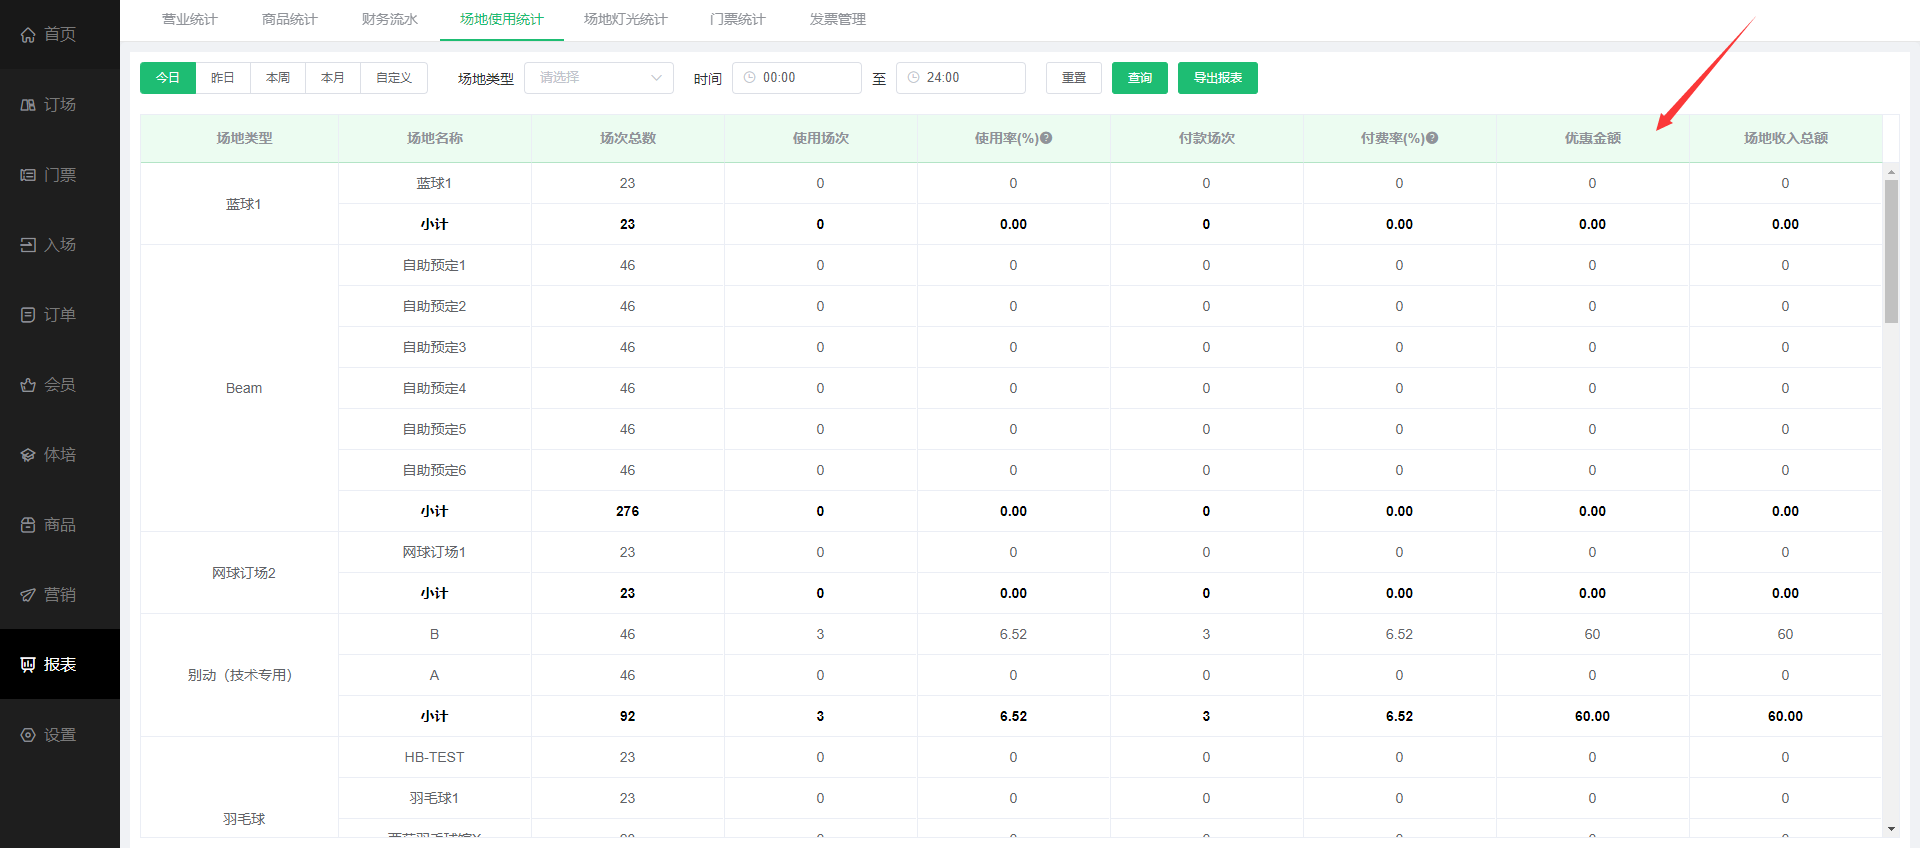Image resolution: width=1920 pixels, height=848 pixels.
Task: Expand the 场地类型 dropdown
Action: (599, 78)
